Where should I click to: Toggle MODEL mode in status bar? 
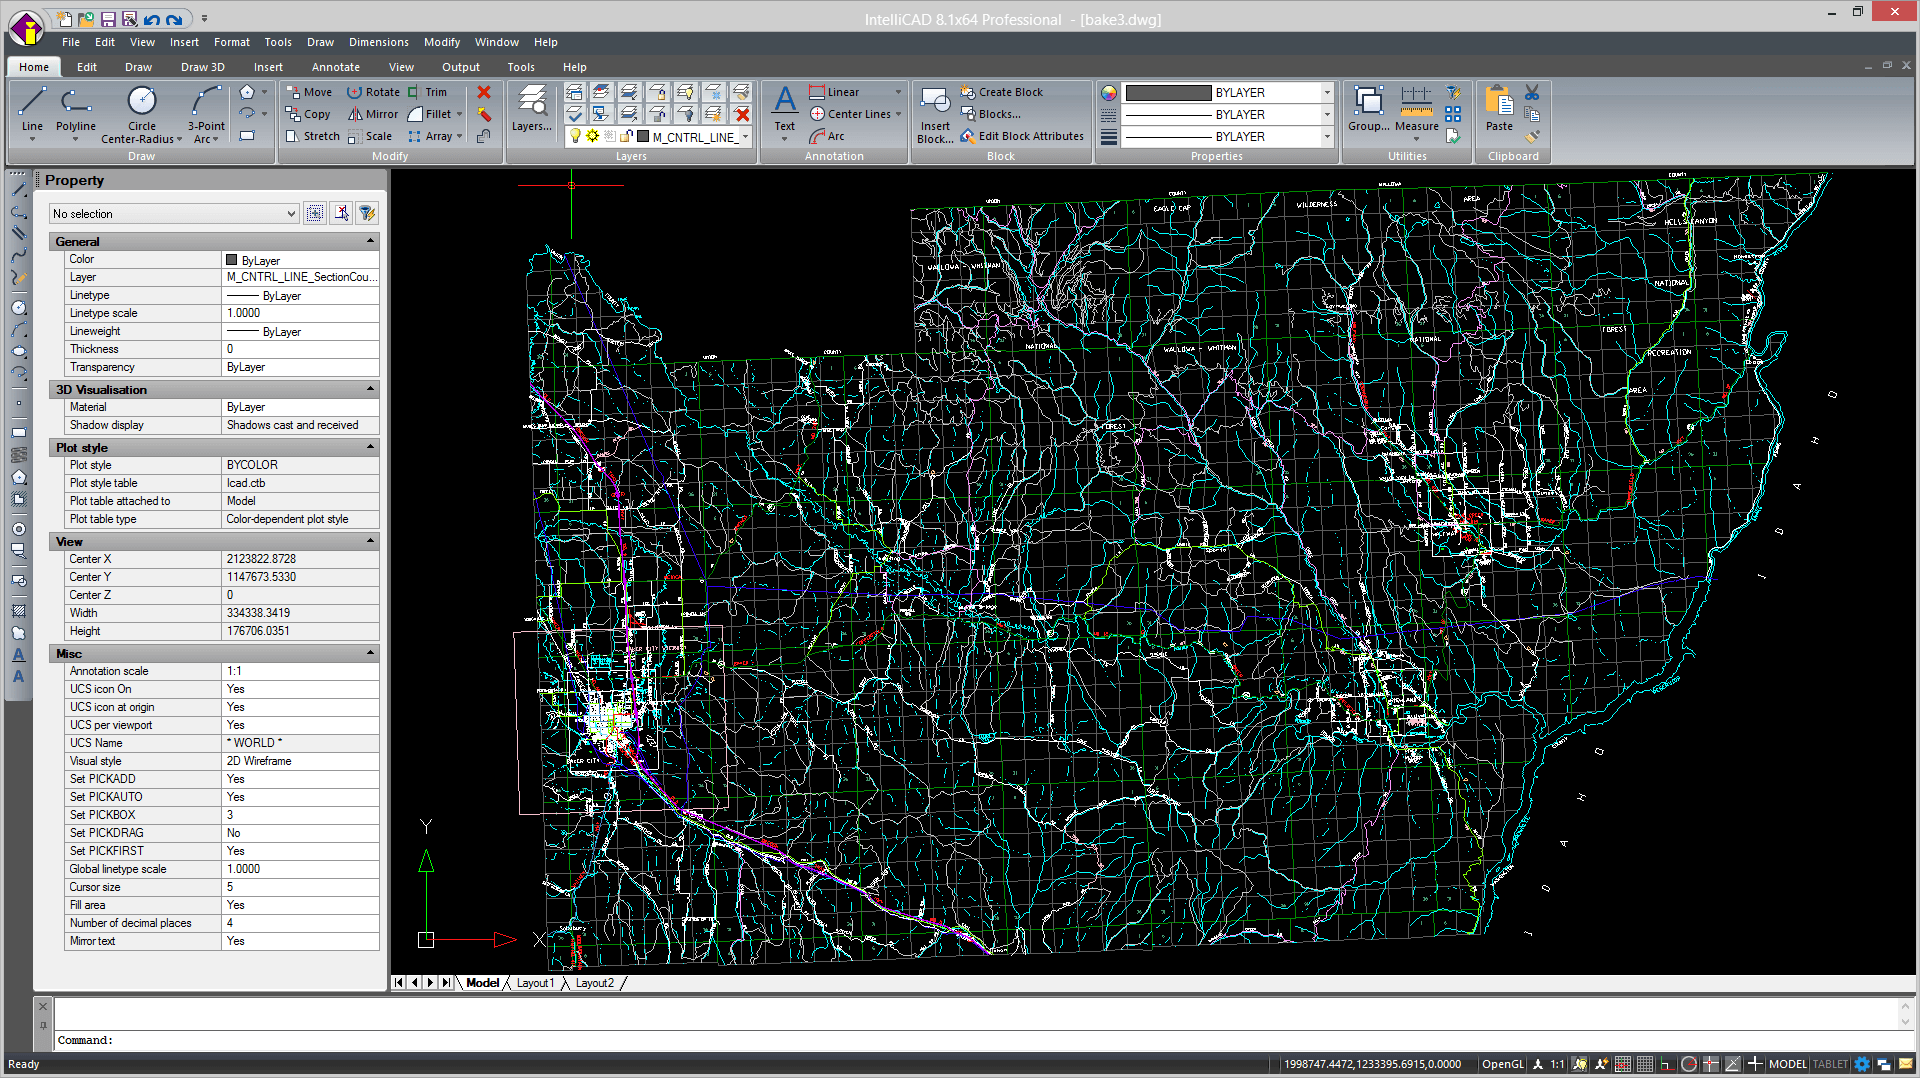1788,1064
